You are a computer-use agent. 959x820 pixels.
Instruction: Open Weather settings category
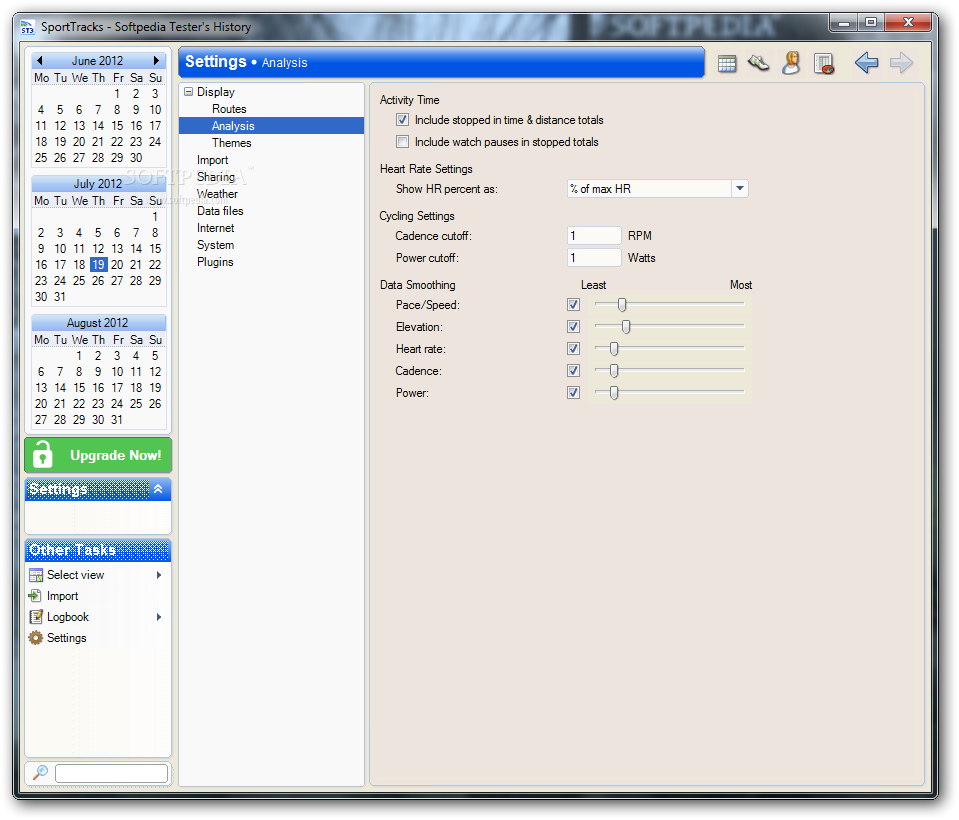pos(217,194)
